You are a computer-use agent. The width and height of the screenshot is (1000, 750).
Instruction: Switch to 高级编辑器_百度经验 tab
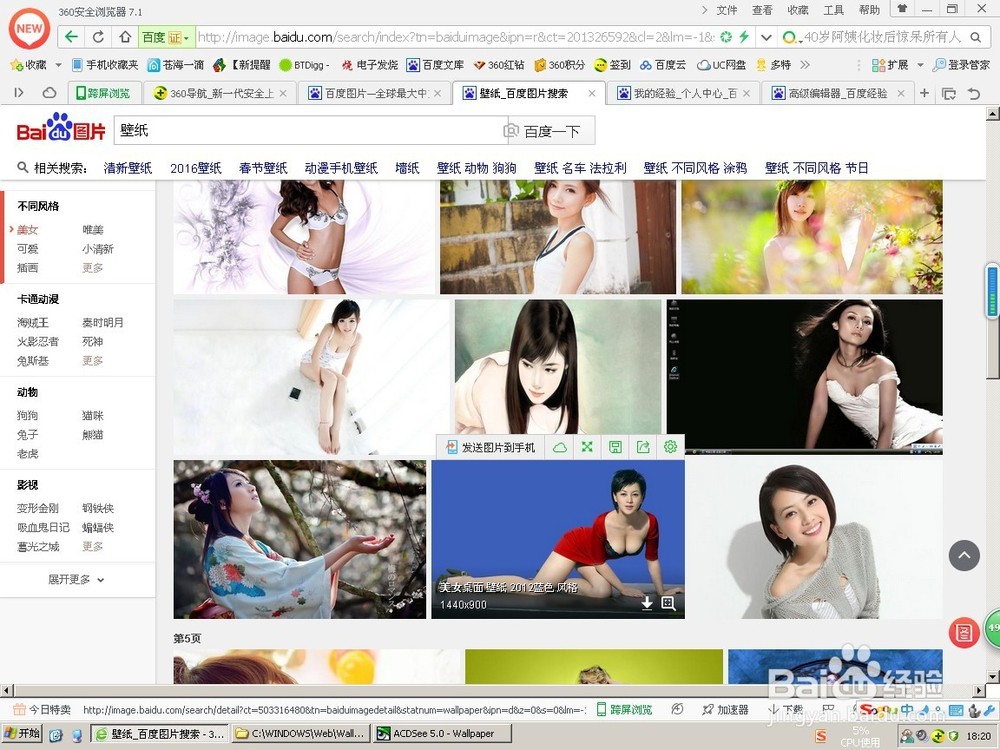(x=837, y=93)
